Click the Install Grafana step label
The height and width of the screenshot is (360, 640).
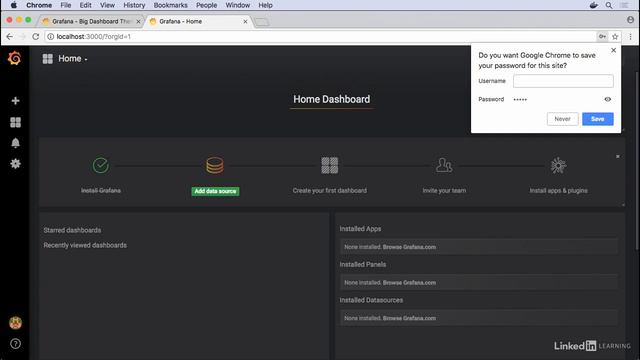click(x=101, y=191)
